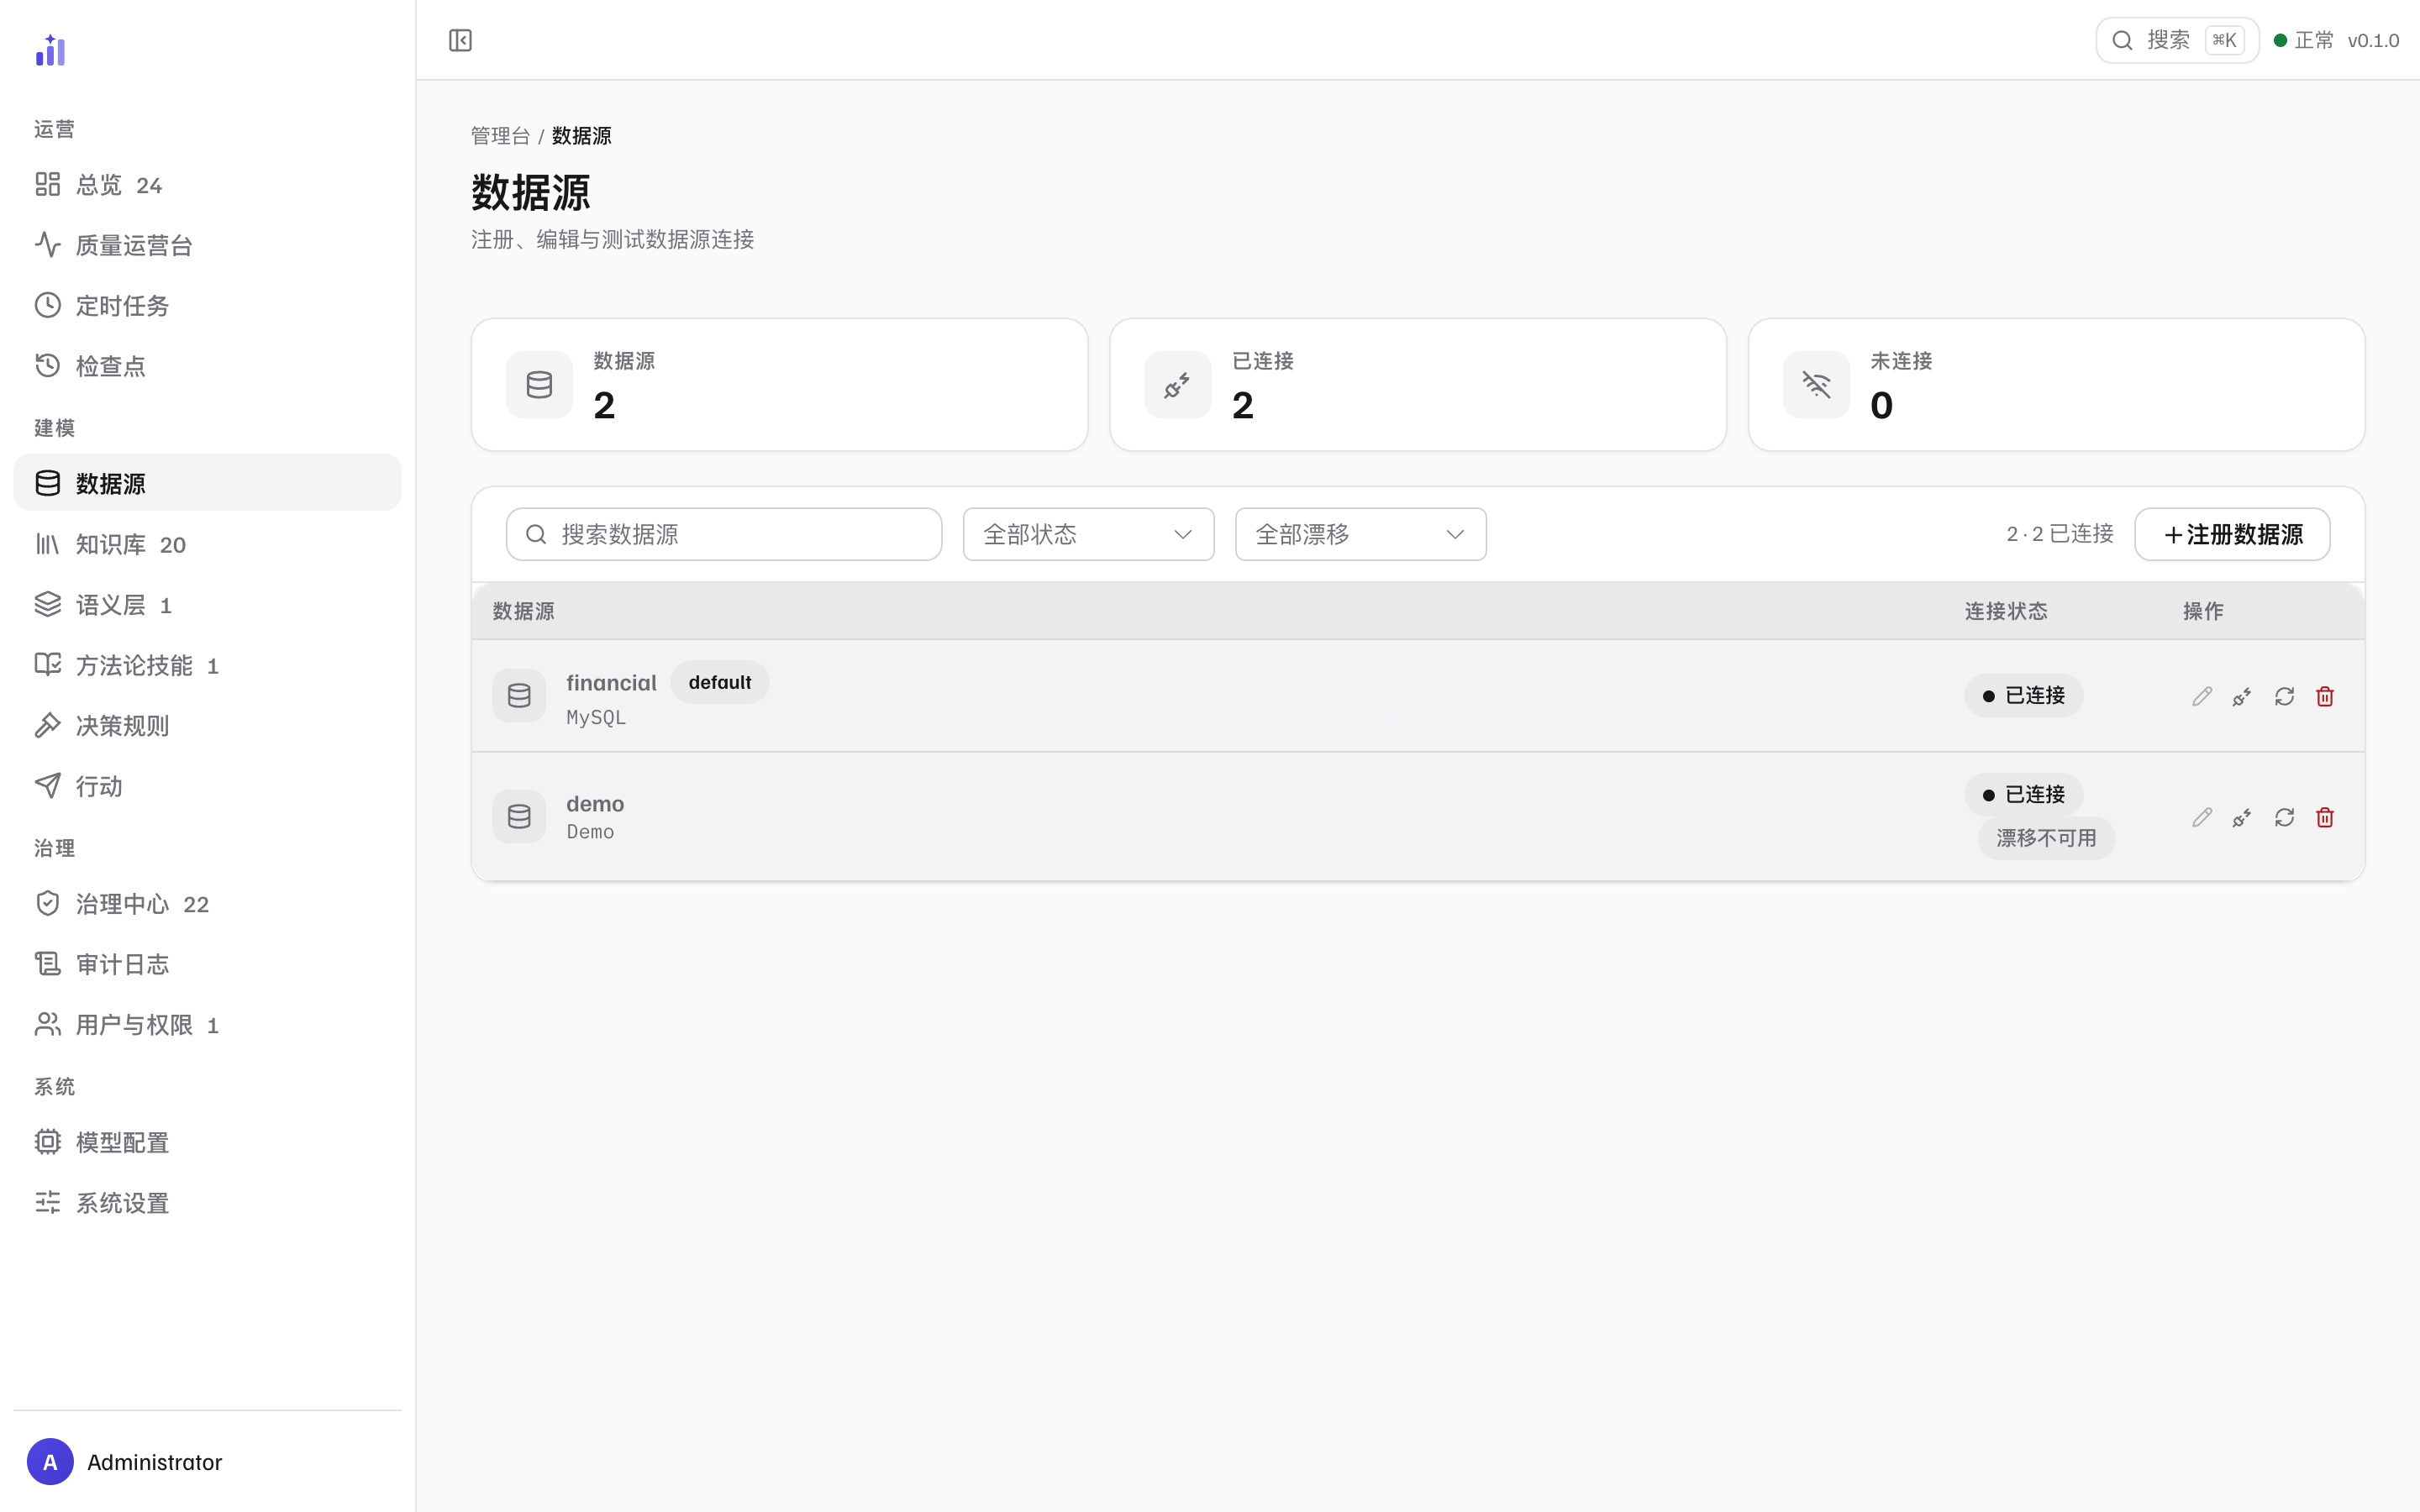Open 方法论技能 in the sidebar
Image resolution: width=2420 pixels, height=1512 pixels.
click(207, 665)
